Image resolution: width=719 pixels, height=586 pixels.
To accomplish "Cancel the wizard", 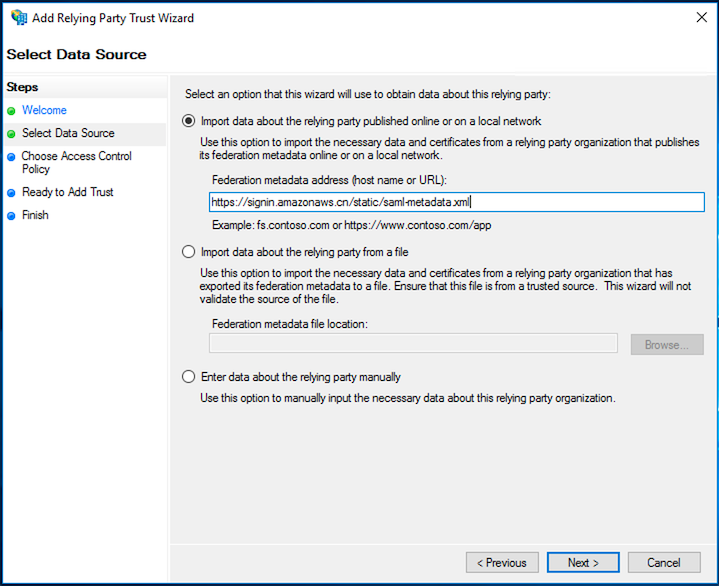I will [x=664, y=562].
